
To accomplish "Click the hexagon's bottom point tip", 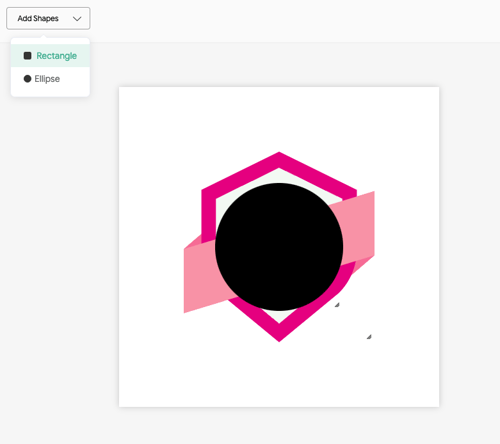I will tap(279, 336).
